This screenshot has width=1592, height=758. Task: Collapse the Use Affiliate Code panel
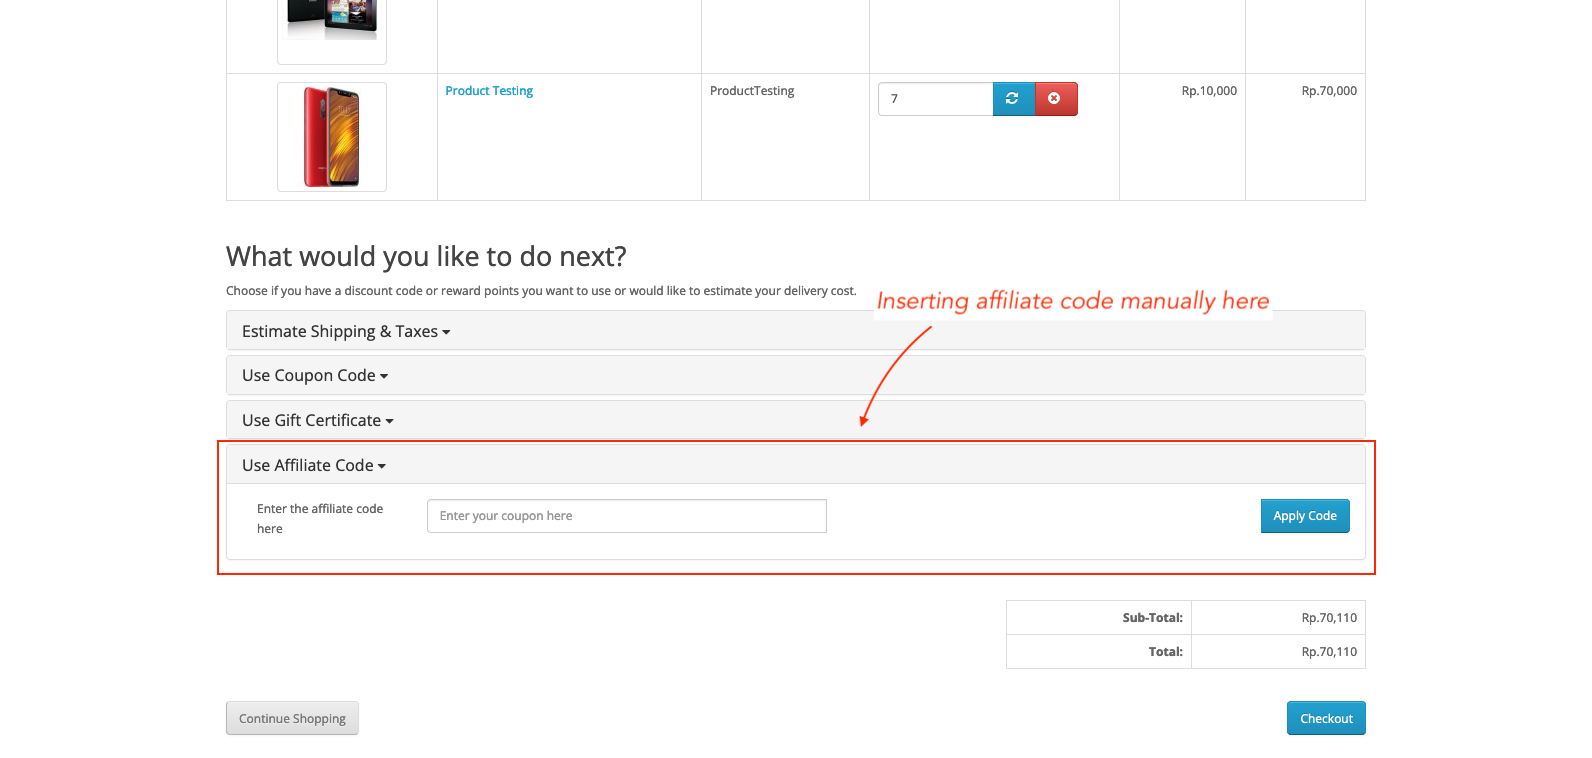coord(313,466)
